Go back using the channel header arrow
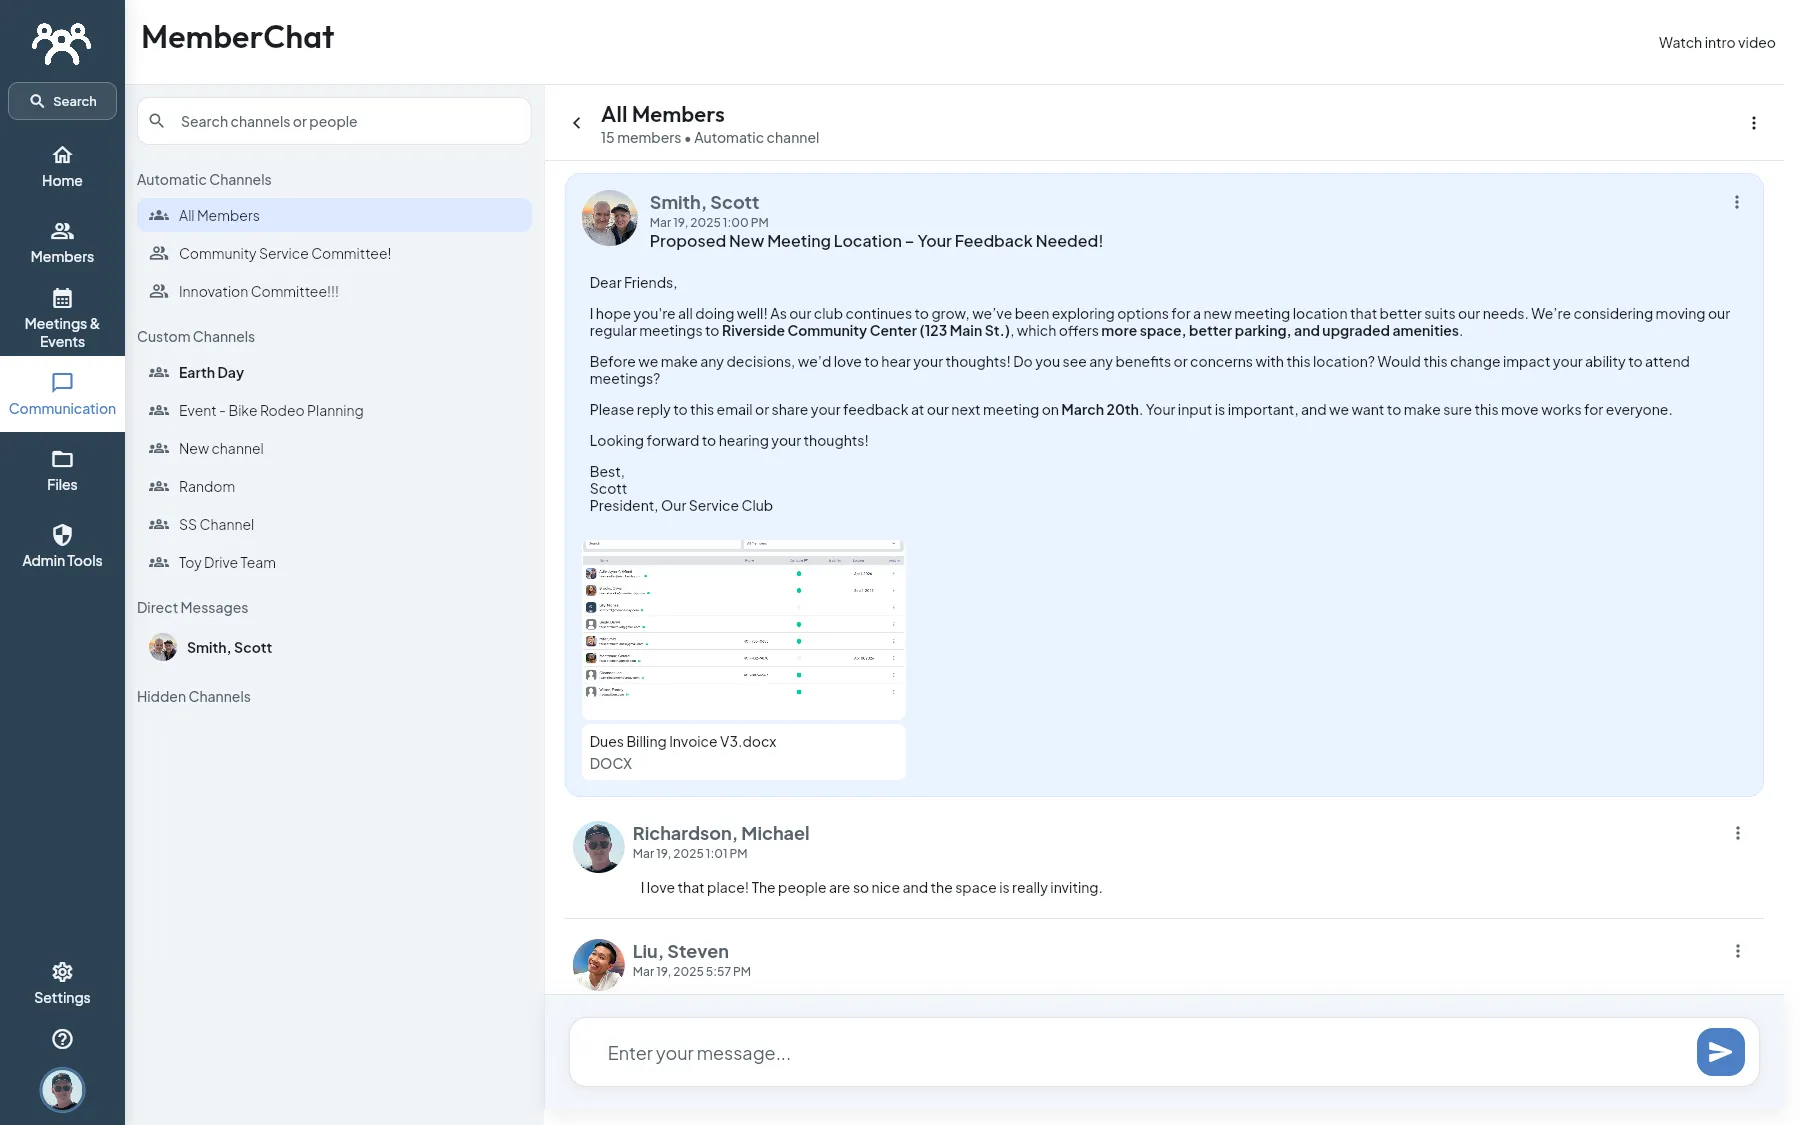Screen dimensions: 1800x1125 pyautogui.click(x=576, y=123)
